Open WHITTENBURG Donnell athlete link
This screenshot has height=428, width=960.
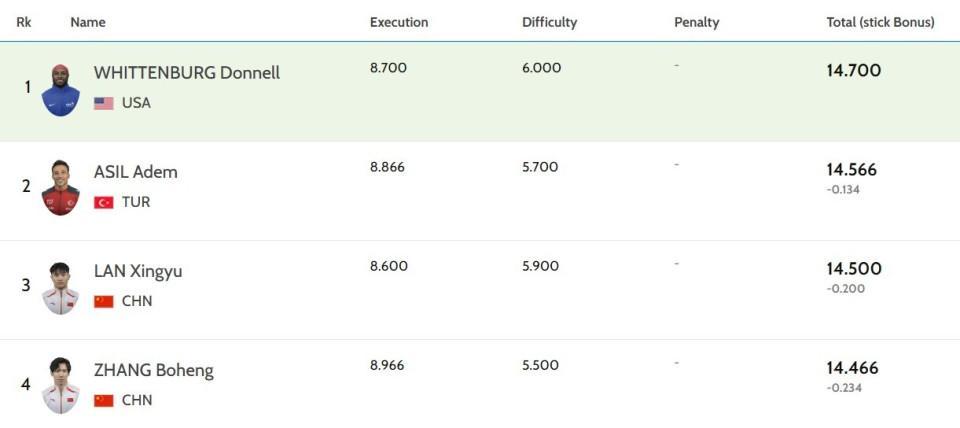coord(186,73)
